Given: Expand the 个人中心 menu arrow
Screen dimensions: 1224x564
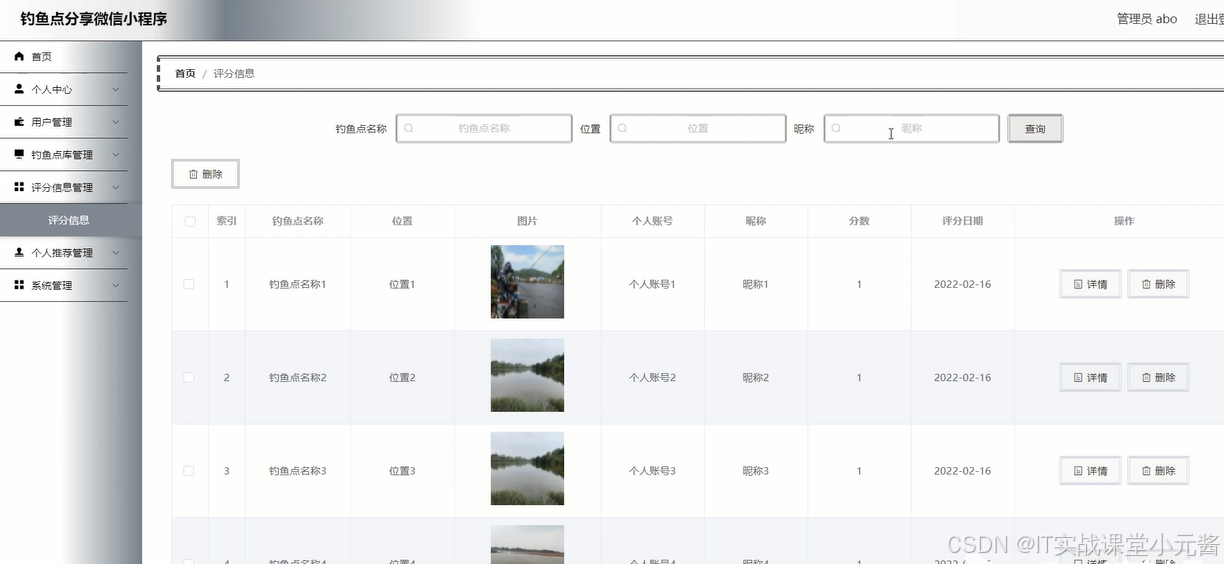Looking at the screenshot, I should tap(116, 90).
